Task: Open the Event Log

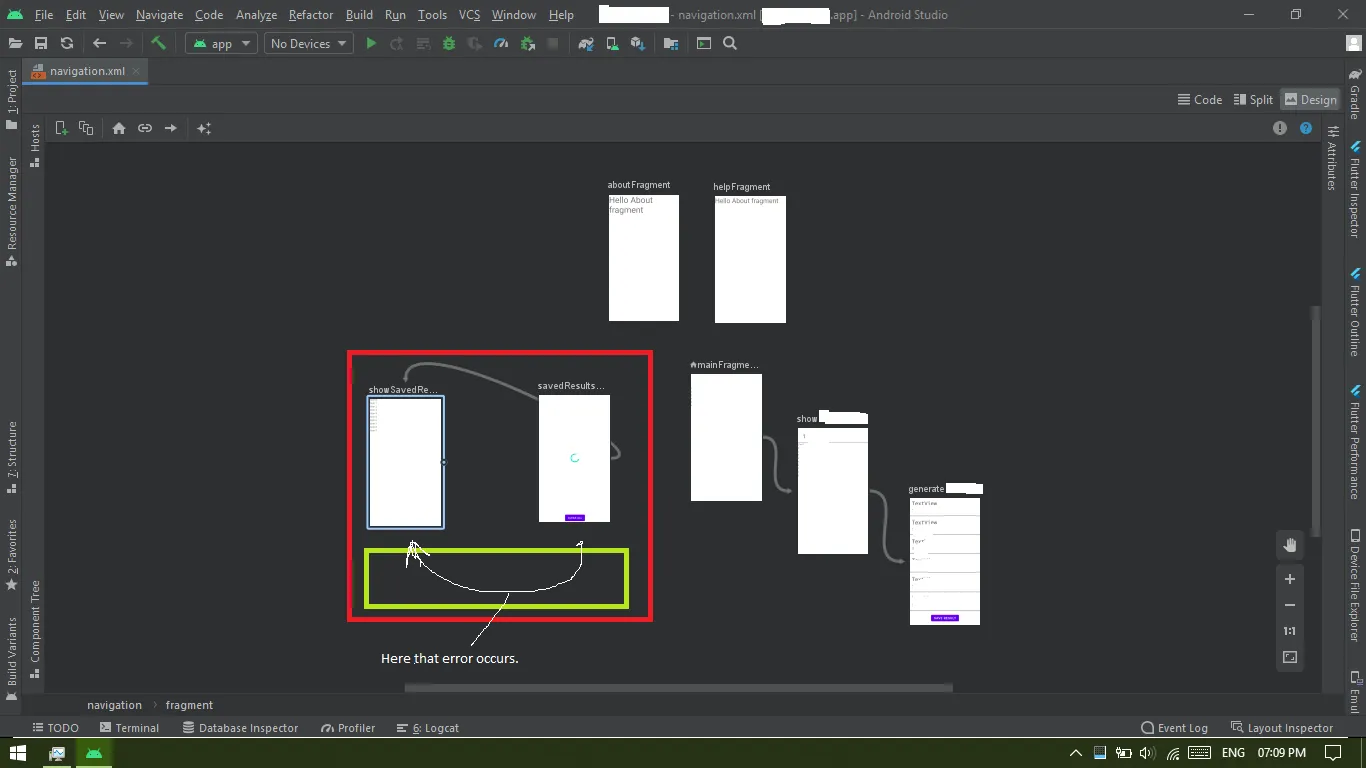Action: (x=1175, y=728)
